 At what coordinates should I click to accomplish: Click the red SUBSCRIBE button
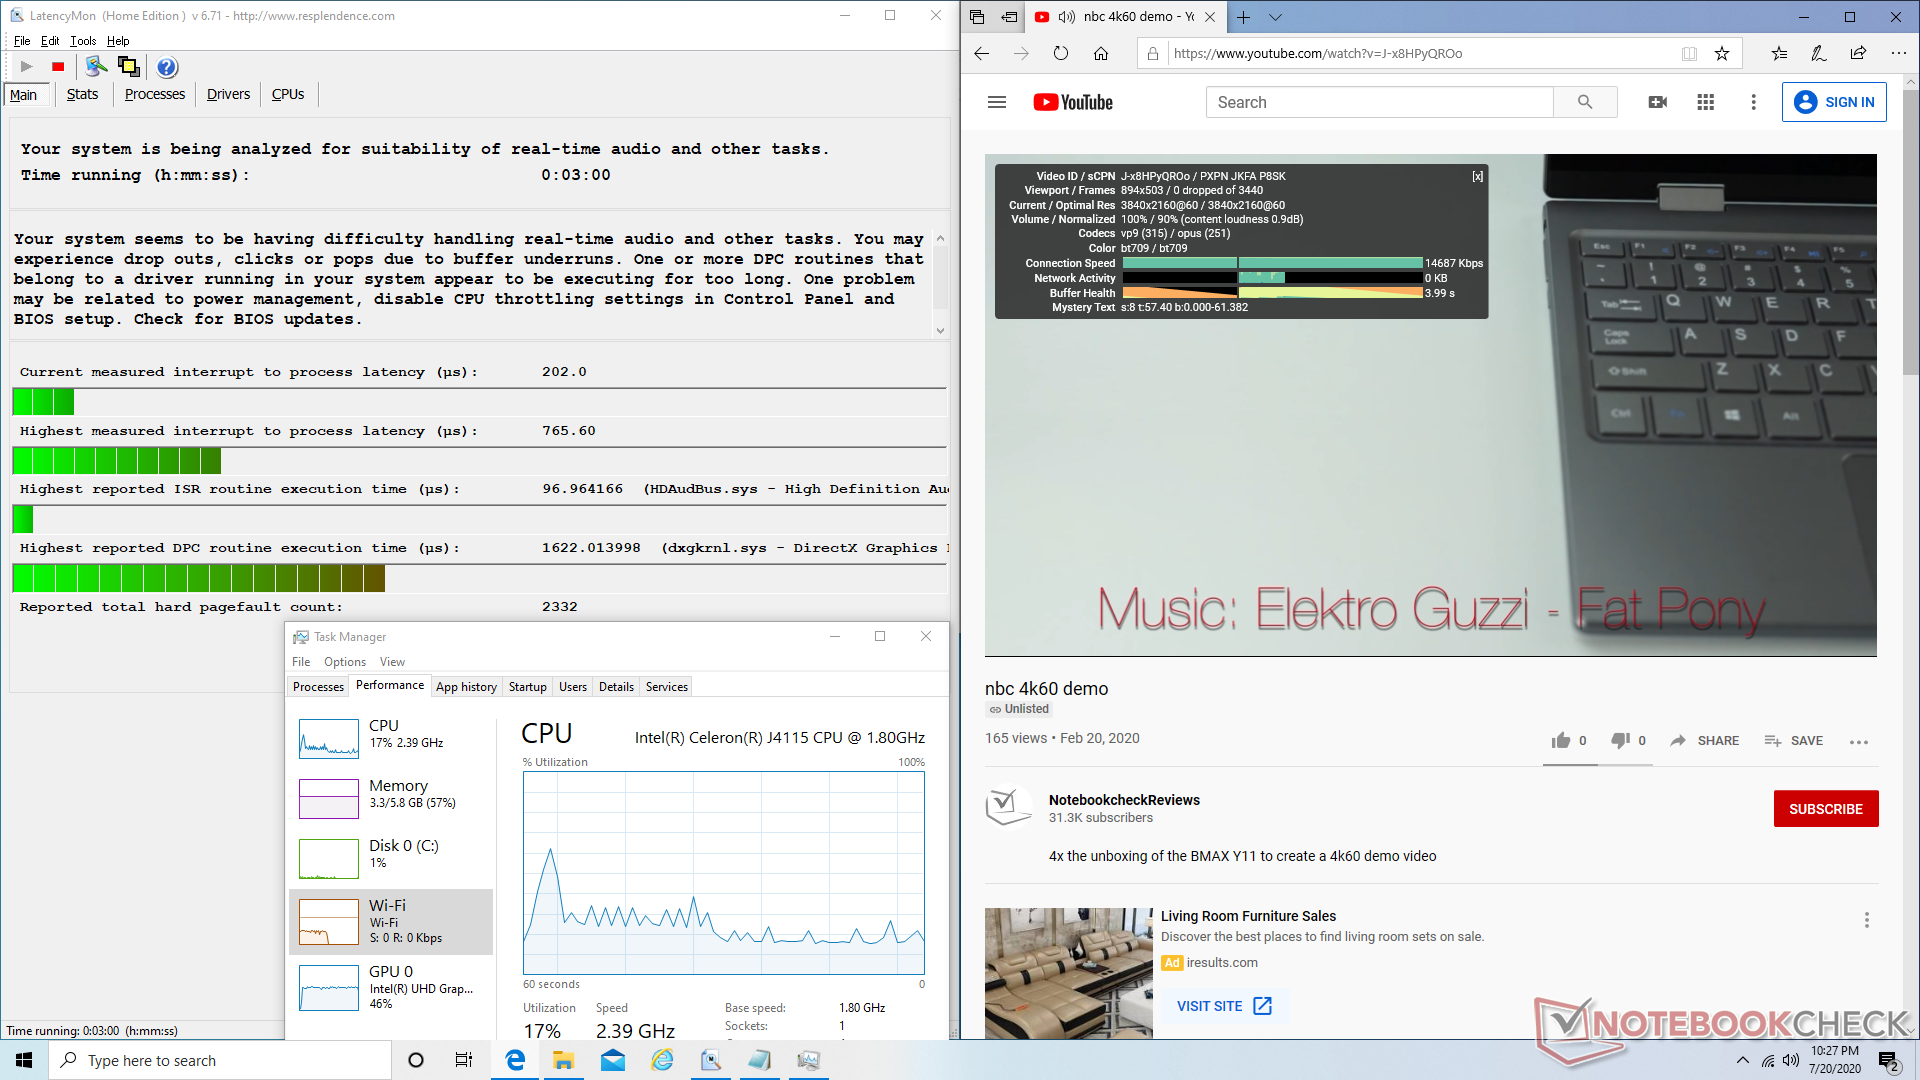1825,809
